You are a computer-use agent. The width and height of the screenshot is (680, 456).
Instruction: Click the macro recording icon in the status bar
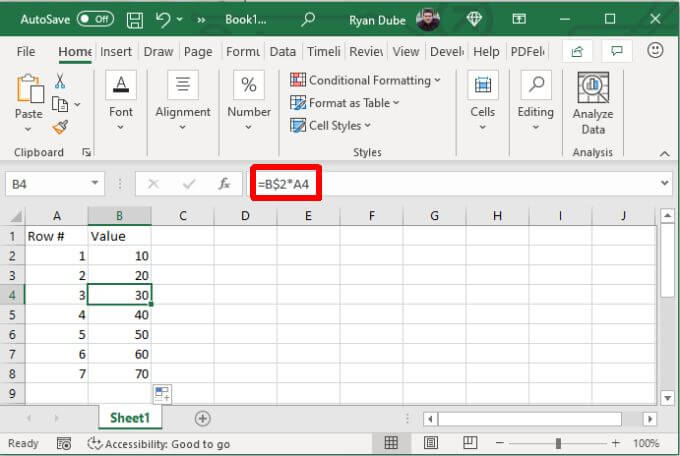click(x=64, y=443)
